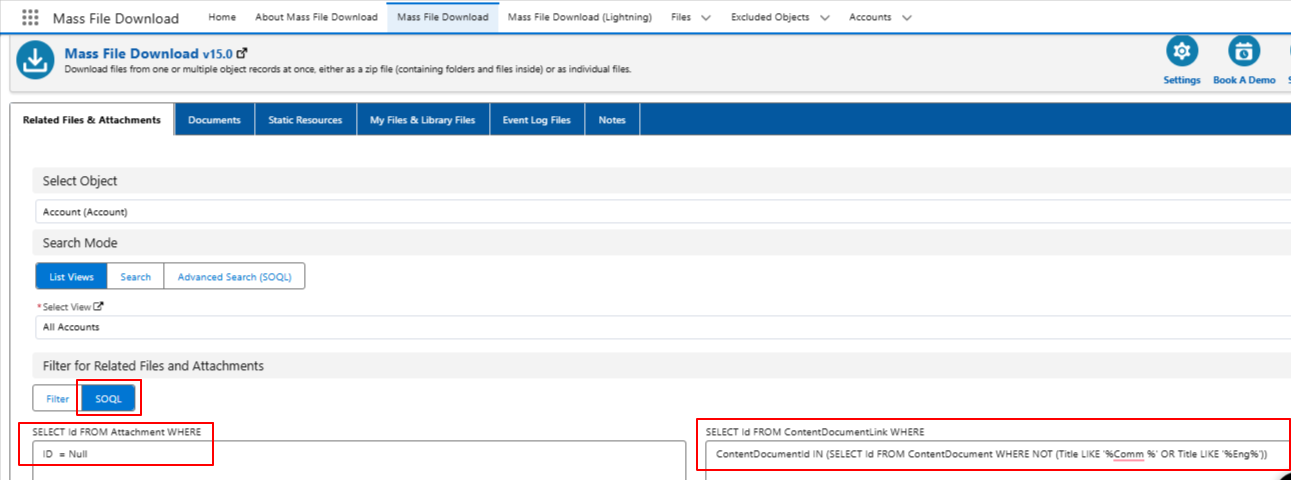The image size is (1291, 480).
Task: Open the Select View dropdown showing All Accounts
Action: [x=662, y=327]
